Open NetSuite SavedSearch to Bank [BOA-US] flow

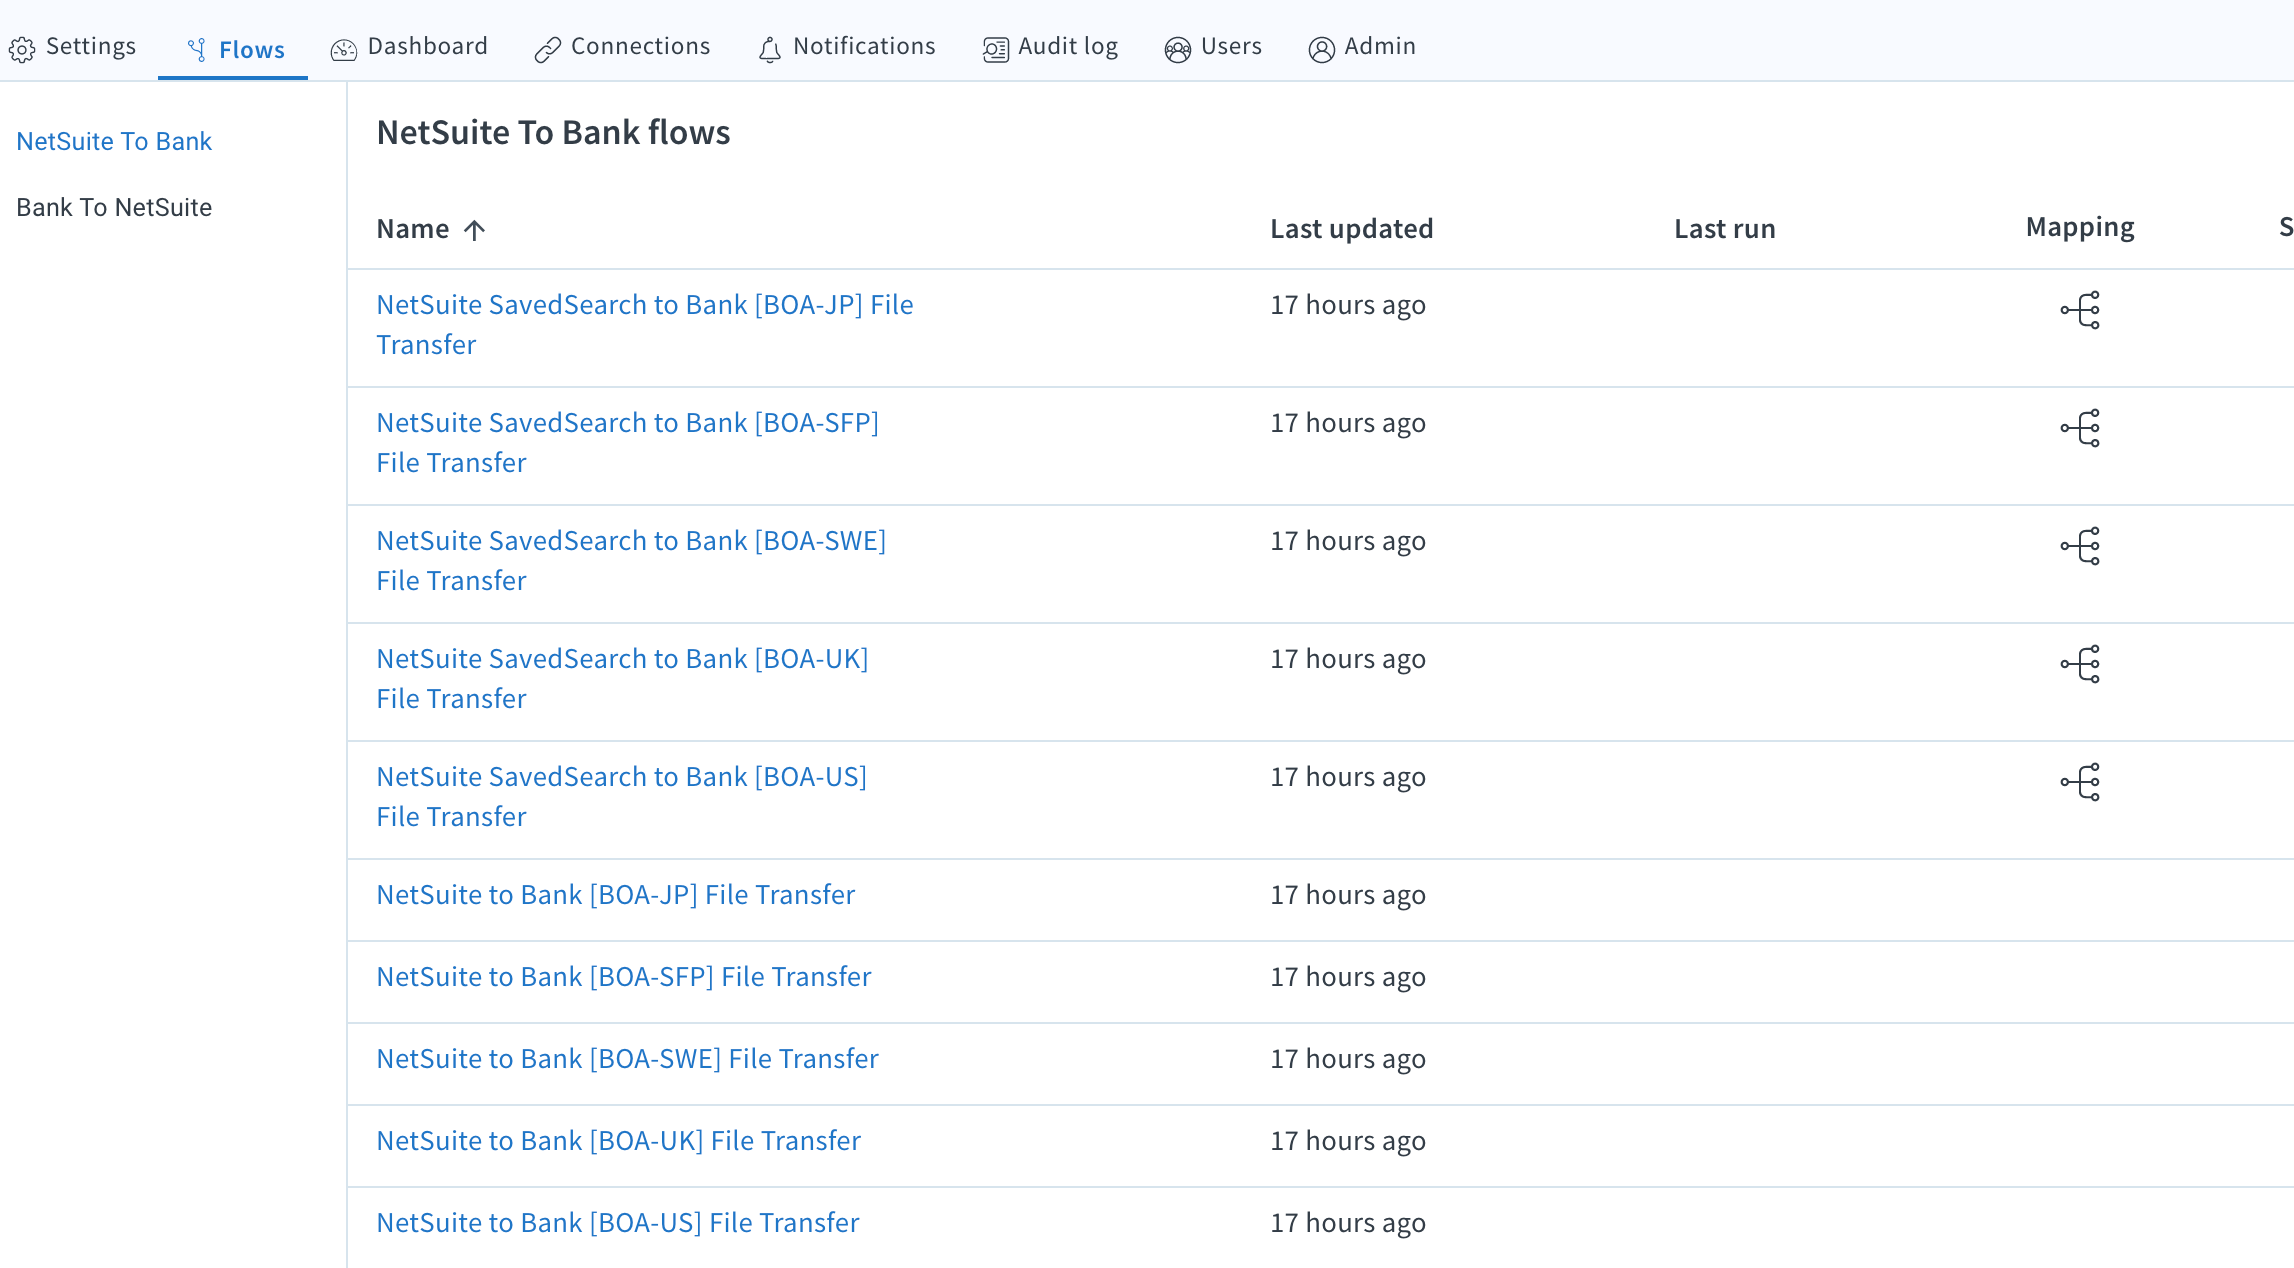pyautogui.click(x=622, y=796)
